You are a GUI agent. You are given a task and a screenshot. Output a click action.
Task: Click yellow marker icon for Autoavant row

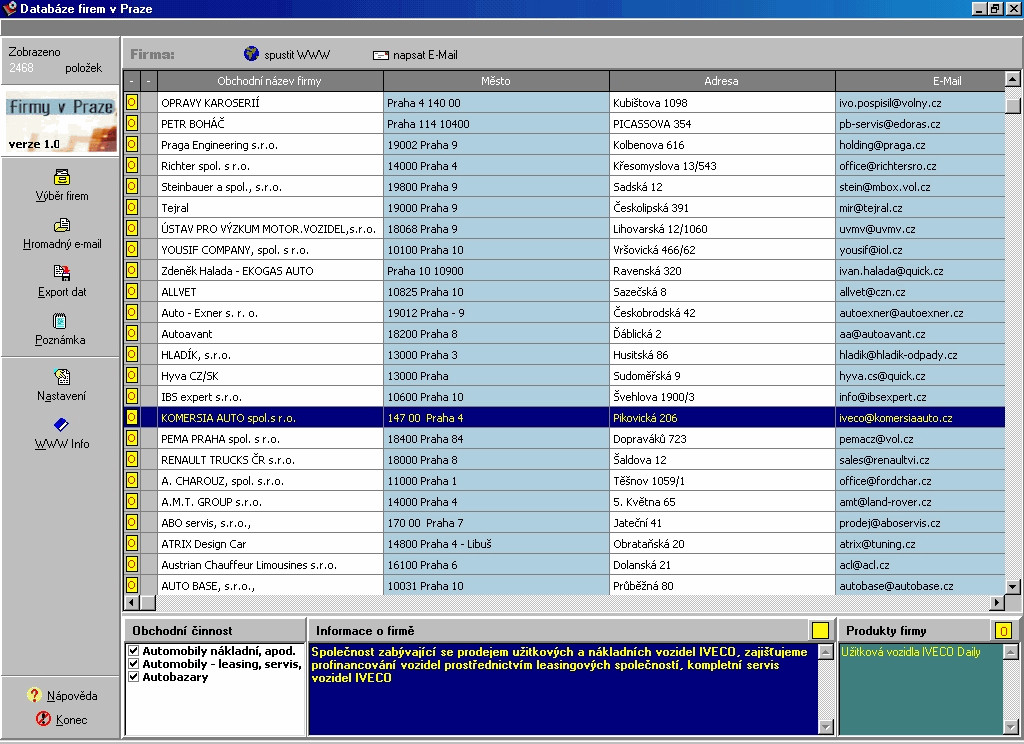tap(132, 333)
